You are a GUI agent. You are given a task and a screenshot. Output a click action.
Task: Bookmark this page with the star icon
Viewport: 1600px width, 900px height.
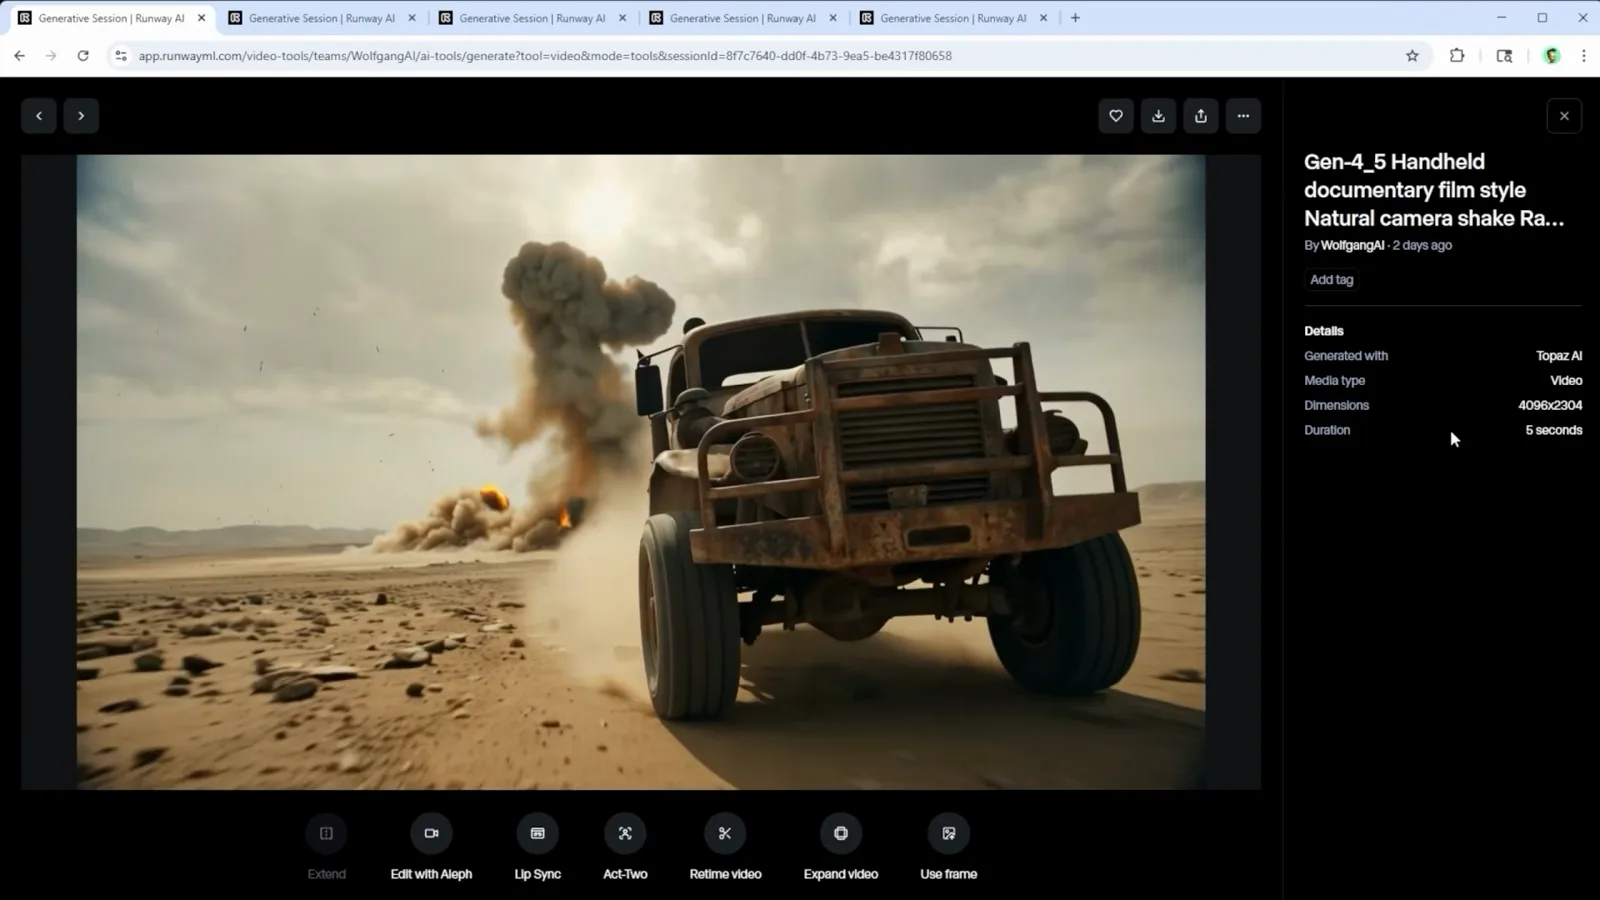(1412, 56)
